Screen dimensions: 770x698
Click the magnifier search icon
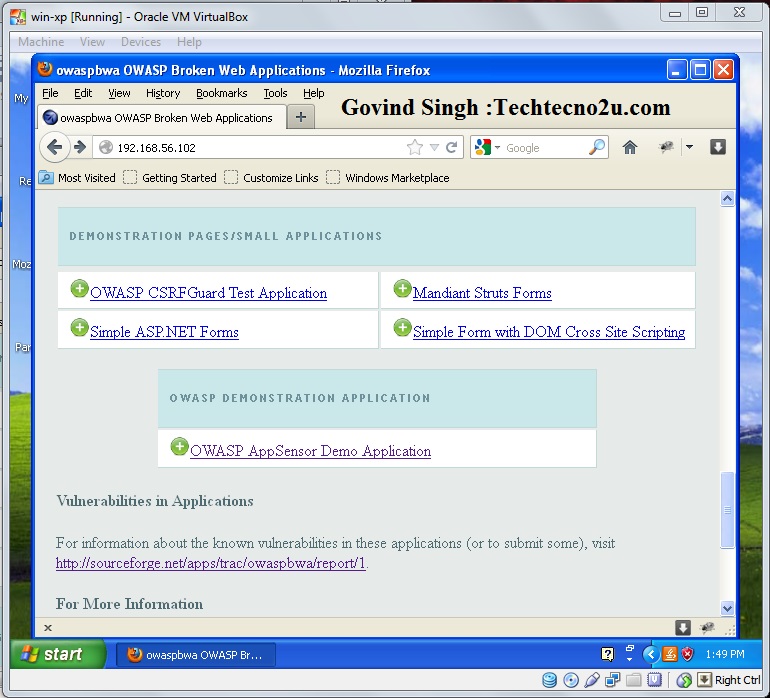597,147
